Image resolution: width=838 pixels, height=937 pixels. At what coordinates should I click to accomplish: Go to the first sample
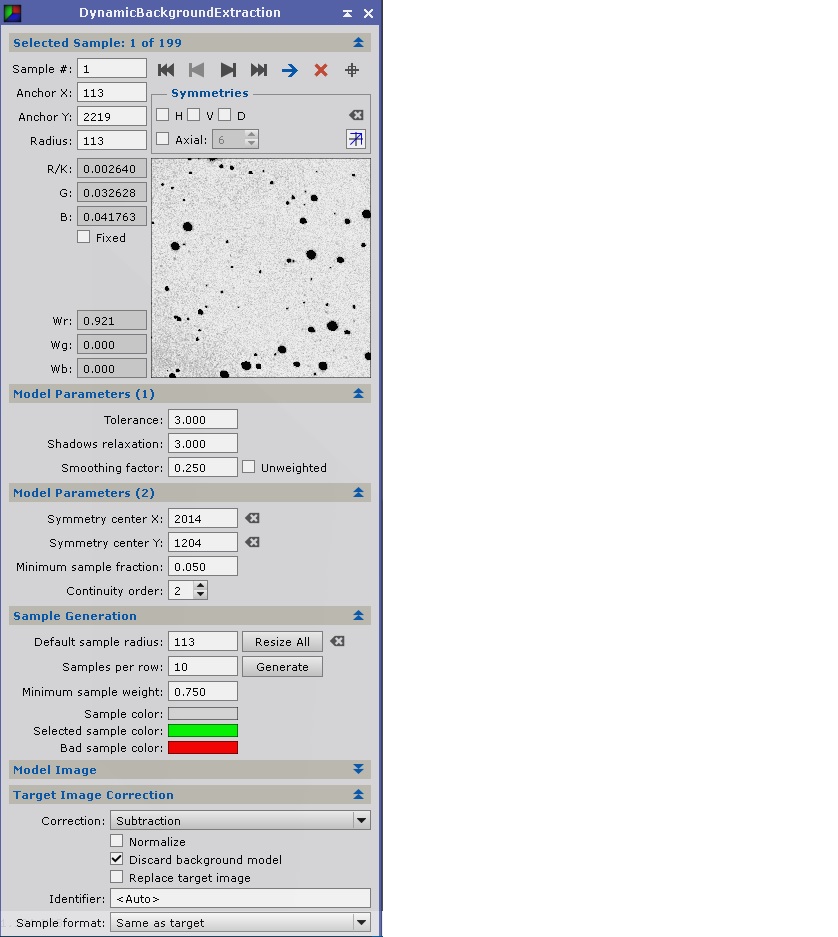[166, 70]
